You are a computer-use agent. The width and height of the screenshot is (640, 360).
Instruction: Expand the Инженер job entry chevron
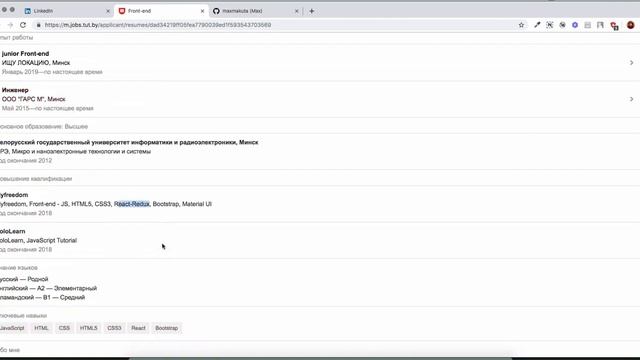[x=631, y=99]
